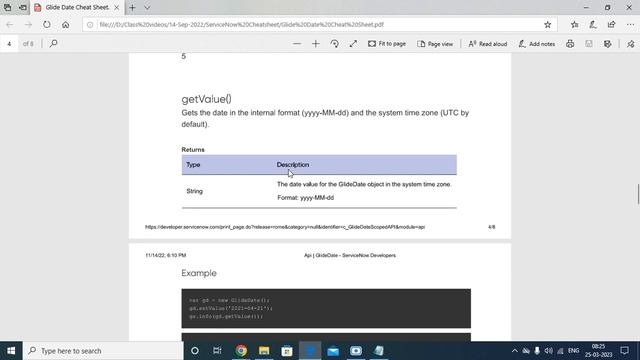The height and width of the screenshot is (360, 640).
Task: Open Task View in taskbar
Action: [217, 351]
